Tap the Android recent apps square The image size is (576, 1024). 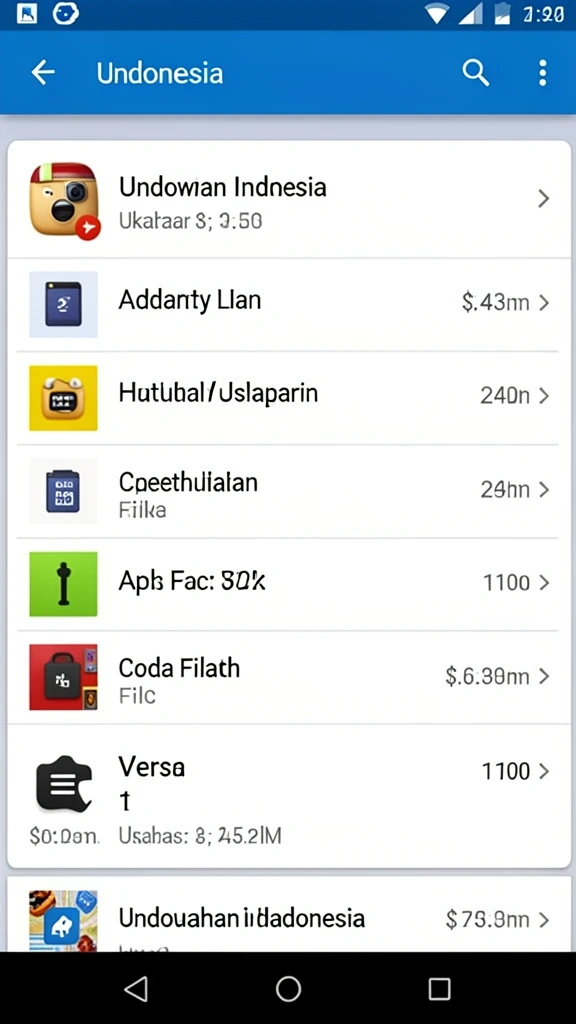440,989
